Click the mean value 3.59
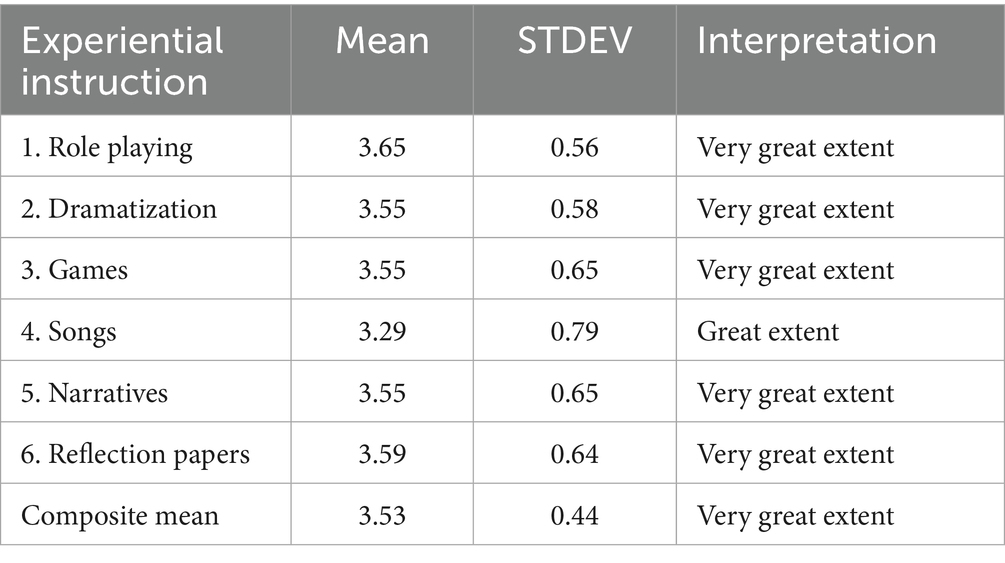The height and width of the screenshot is (563, 1005). [x=382, y=454]
